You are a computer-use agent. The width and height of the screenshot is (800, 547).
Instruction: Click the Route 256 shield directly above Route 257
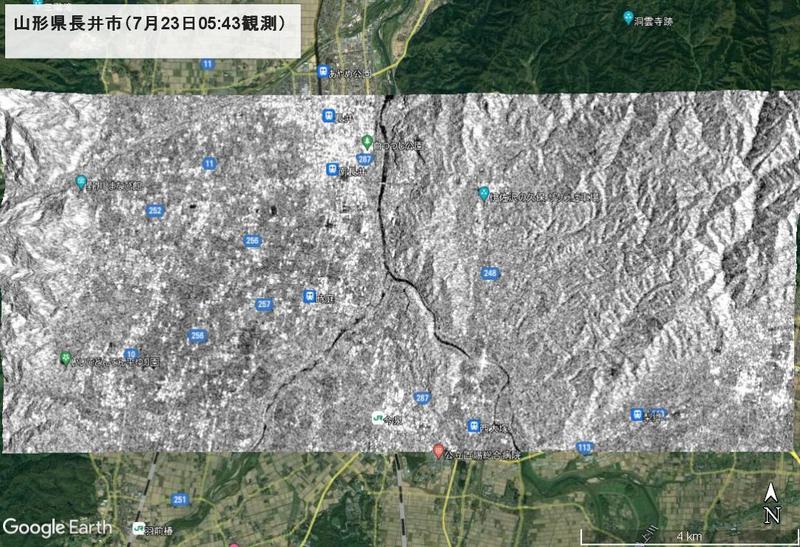tap(252, 241)
